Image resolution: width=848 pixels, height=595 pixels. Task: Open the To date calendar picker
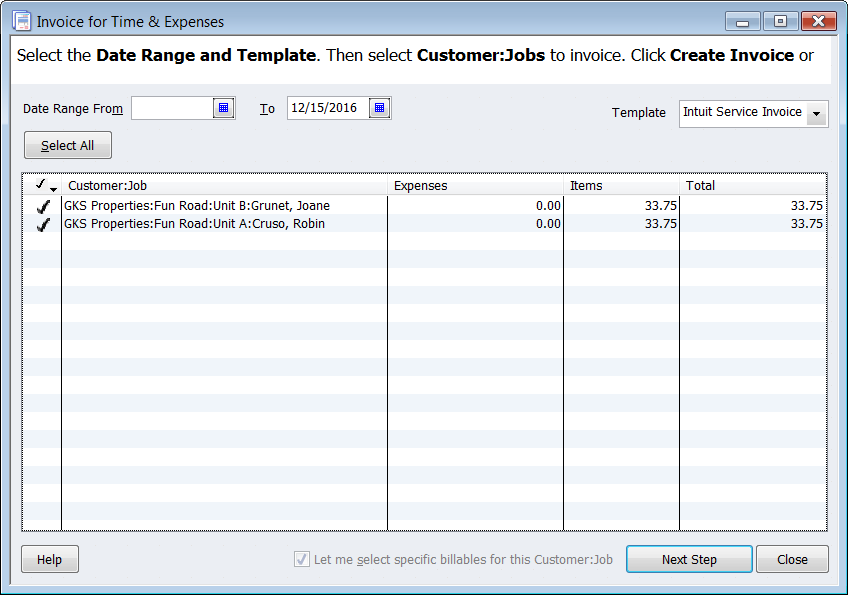click(x=379, y=108)
